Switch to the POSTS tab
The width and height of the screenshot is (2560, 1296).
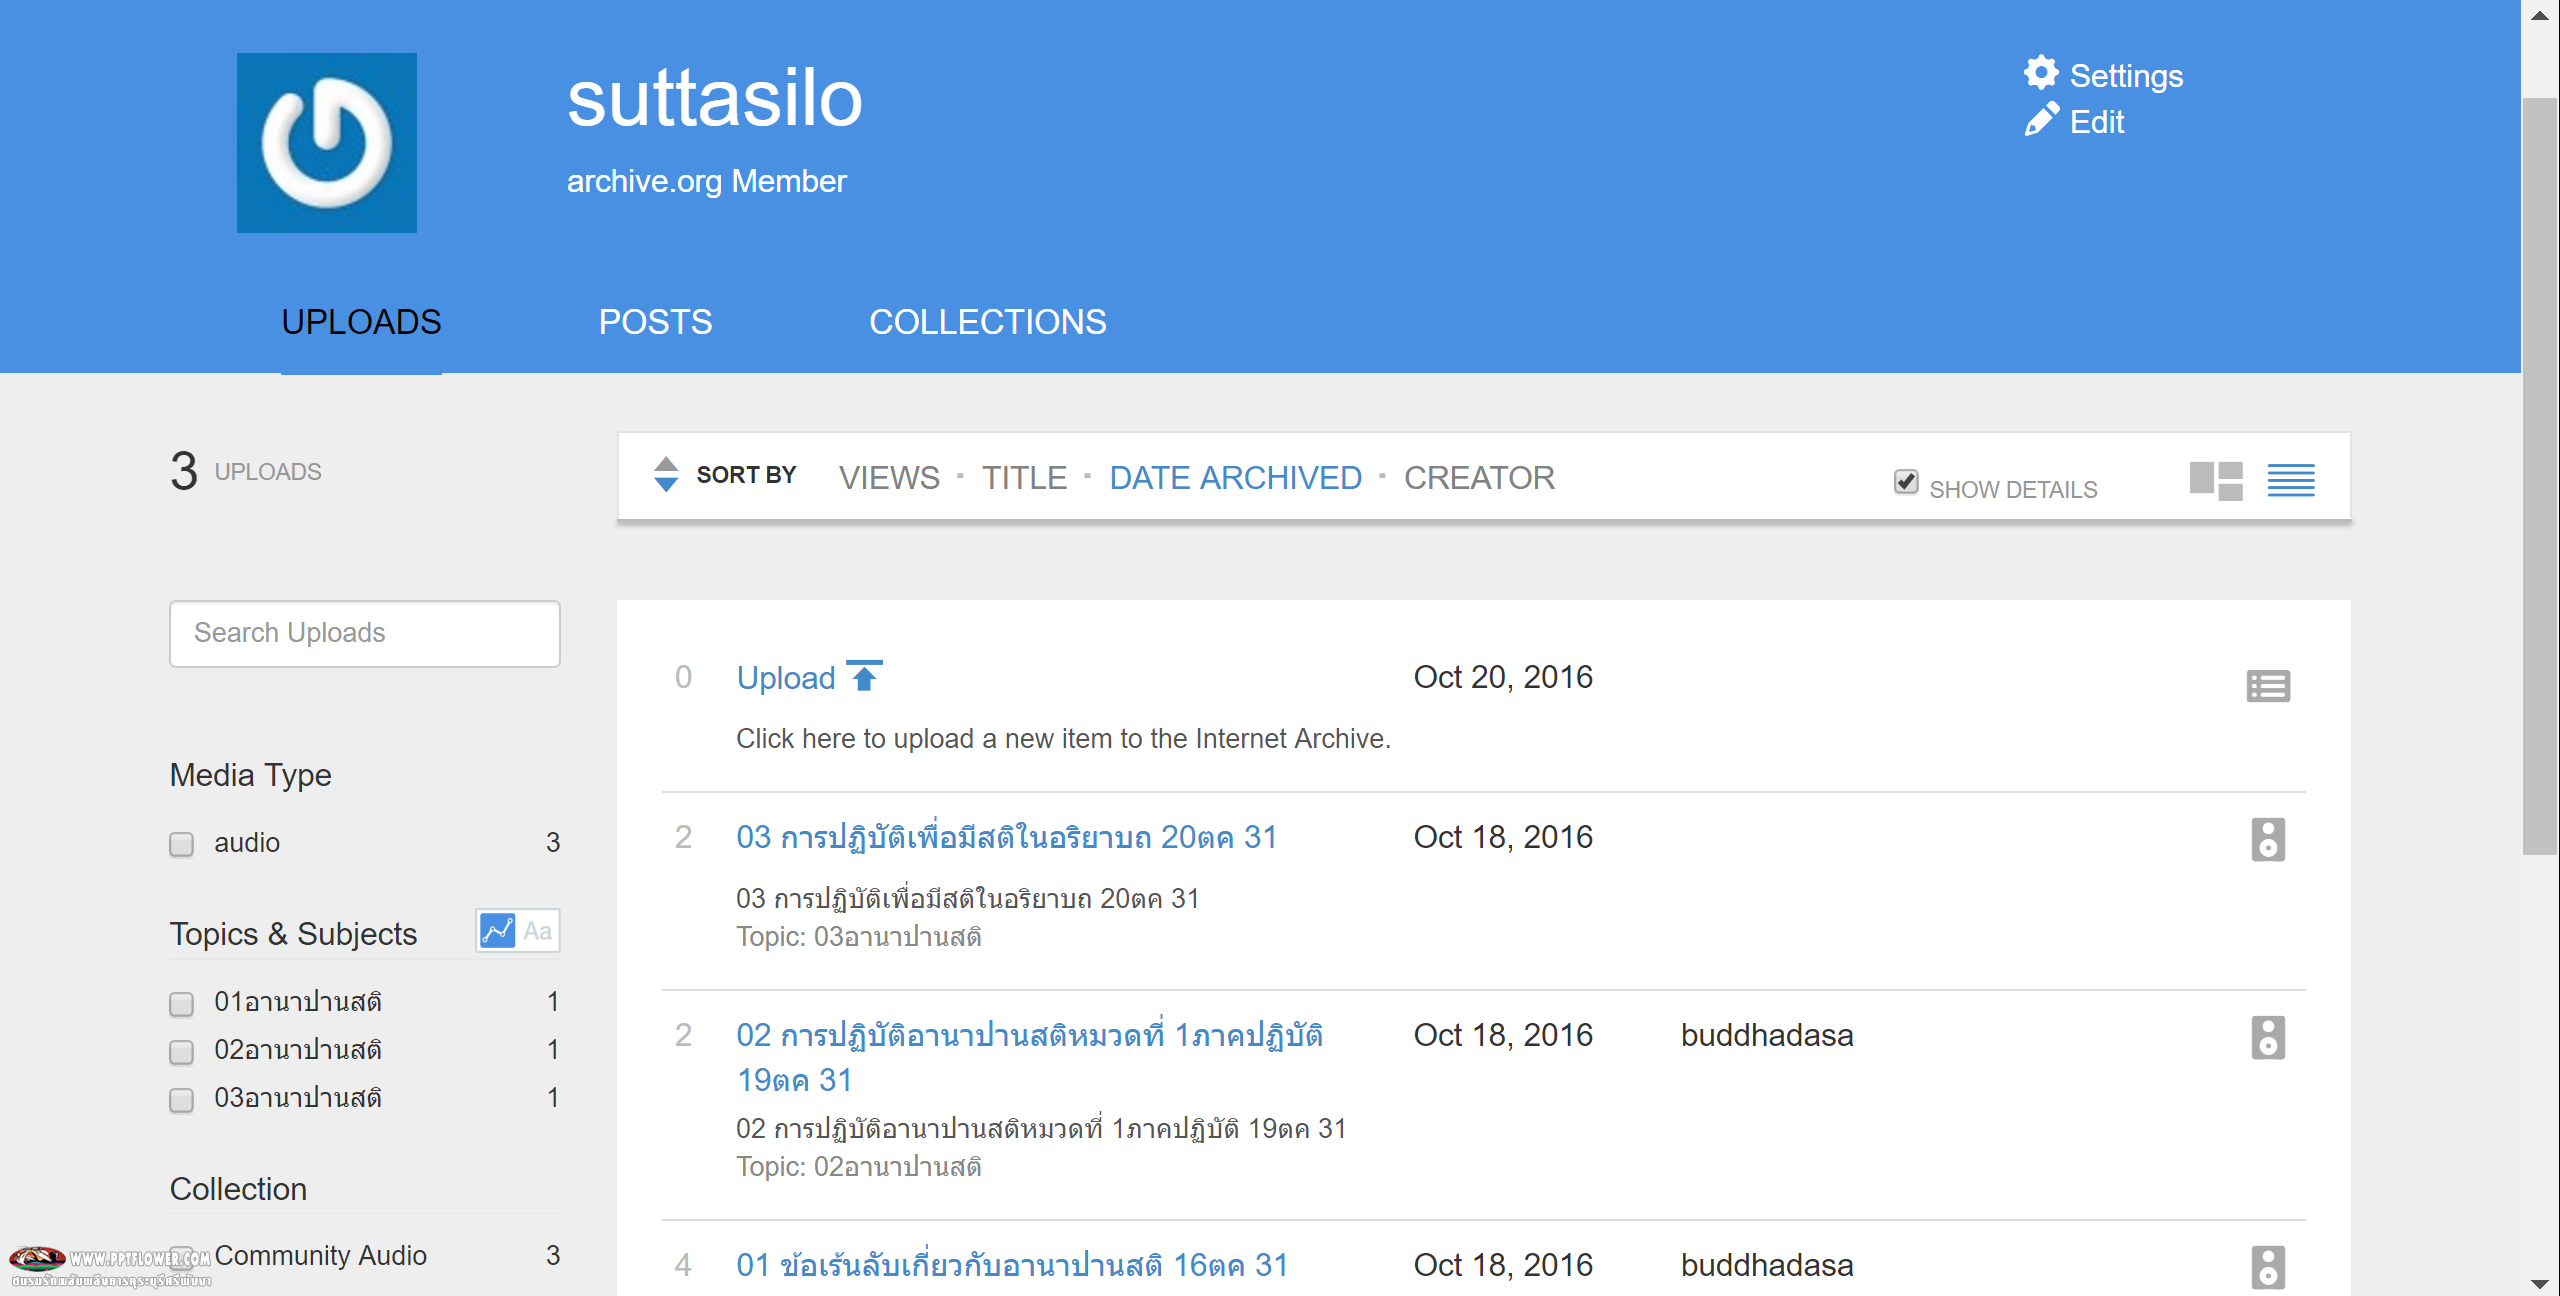(x=655, y=322)
